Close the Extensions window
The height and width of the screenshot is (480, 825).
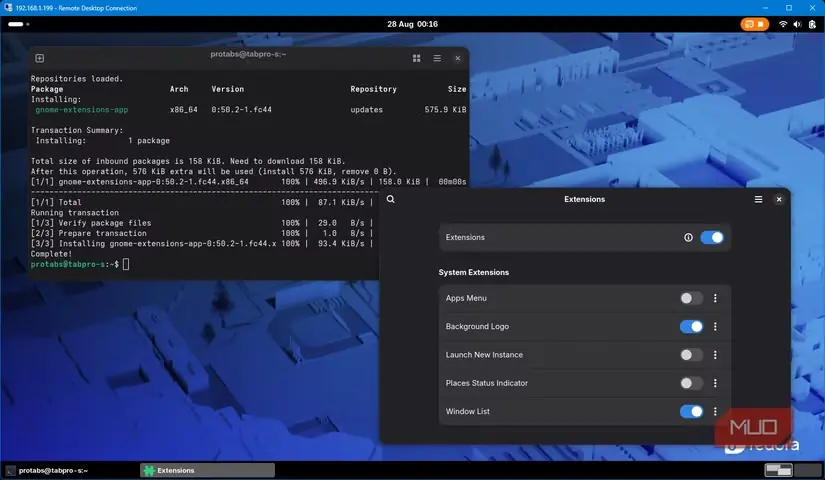coord(779,199)
